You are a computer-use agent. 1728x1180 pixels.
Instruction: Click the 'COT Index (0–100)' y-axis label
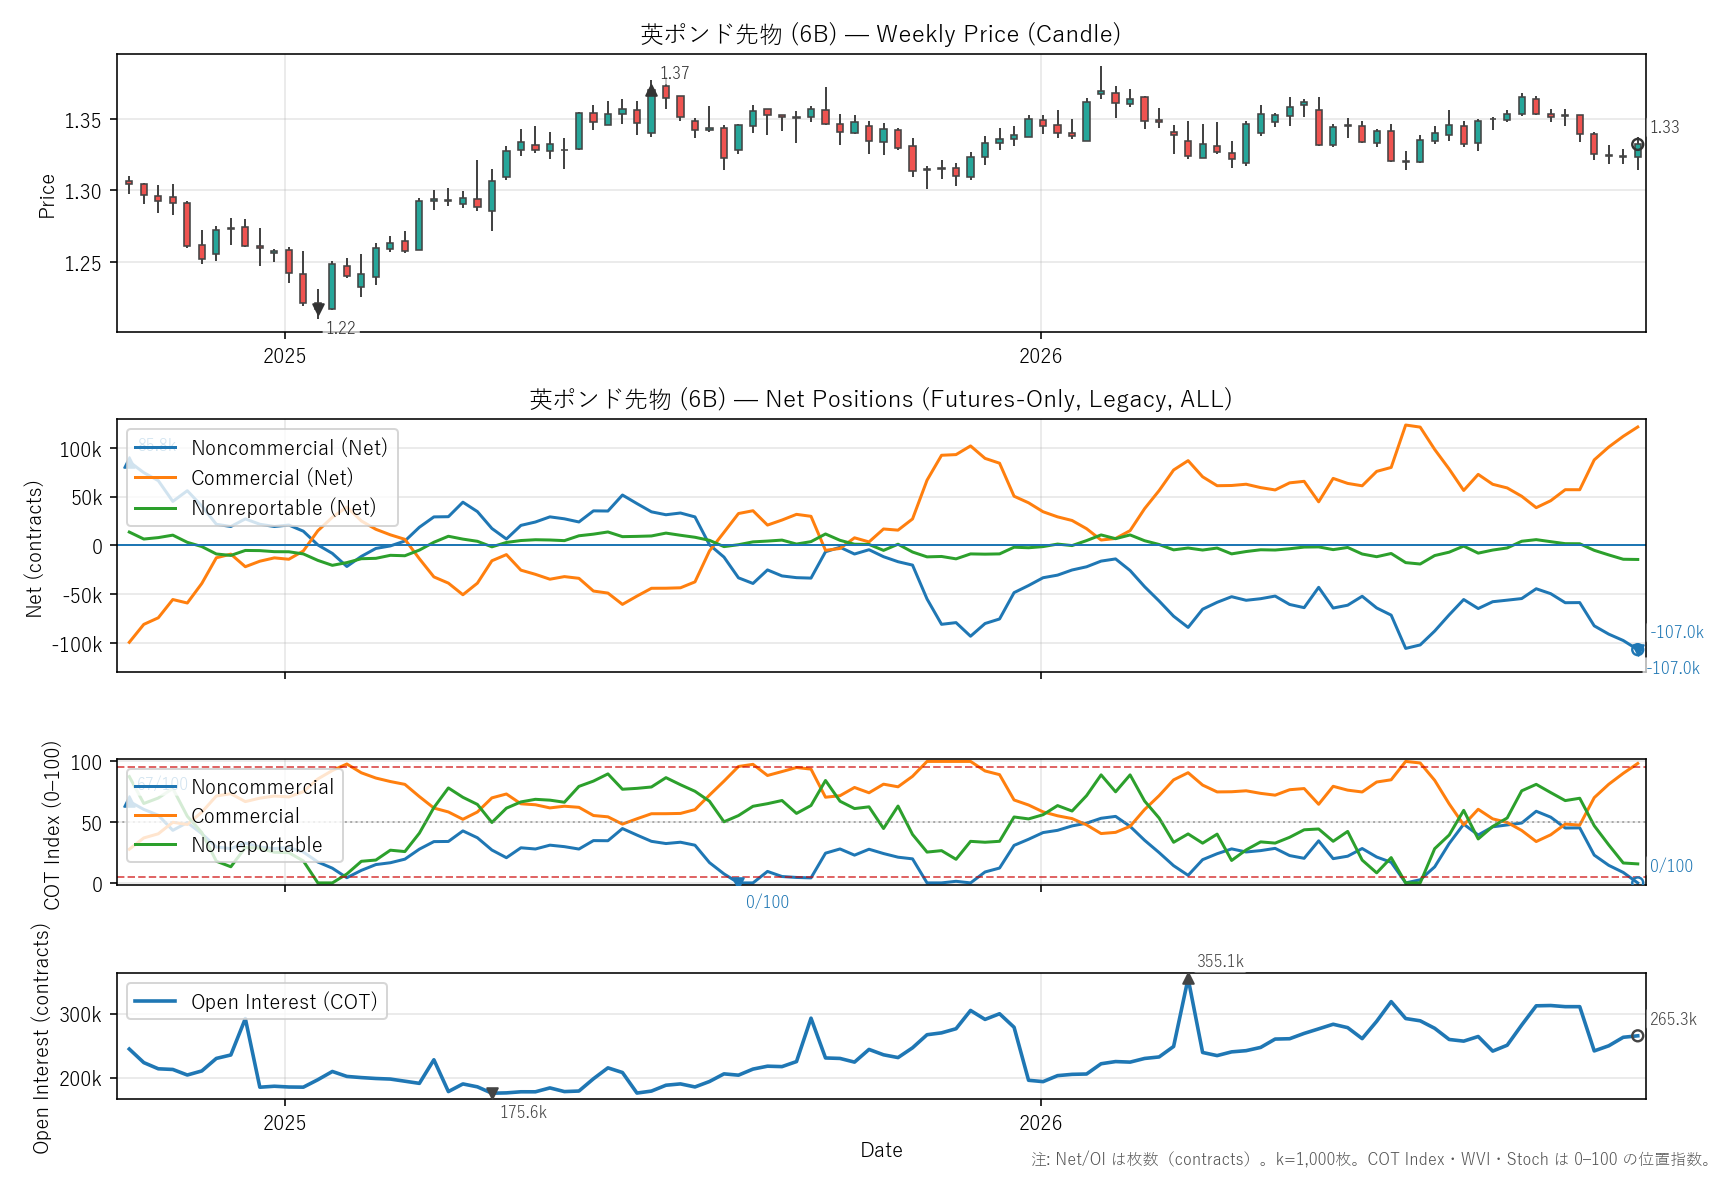click(52, 825)
